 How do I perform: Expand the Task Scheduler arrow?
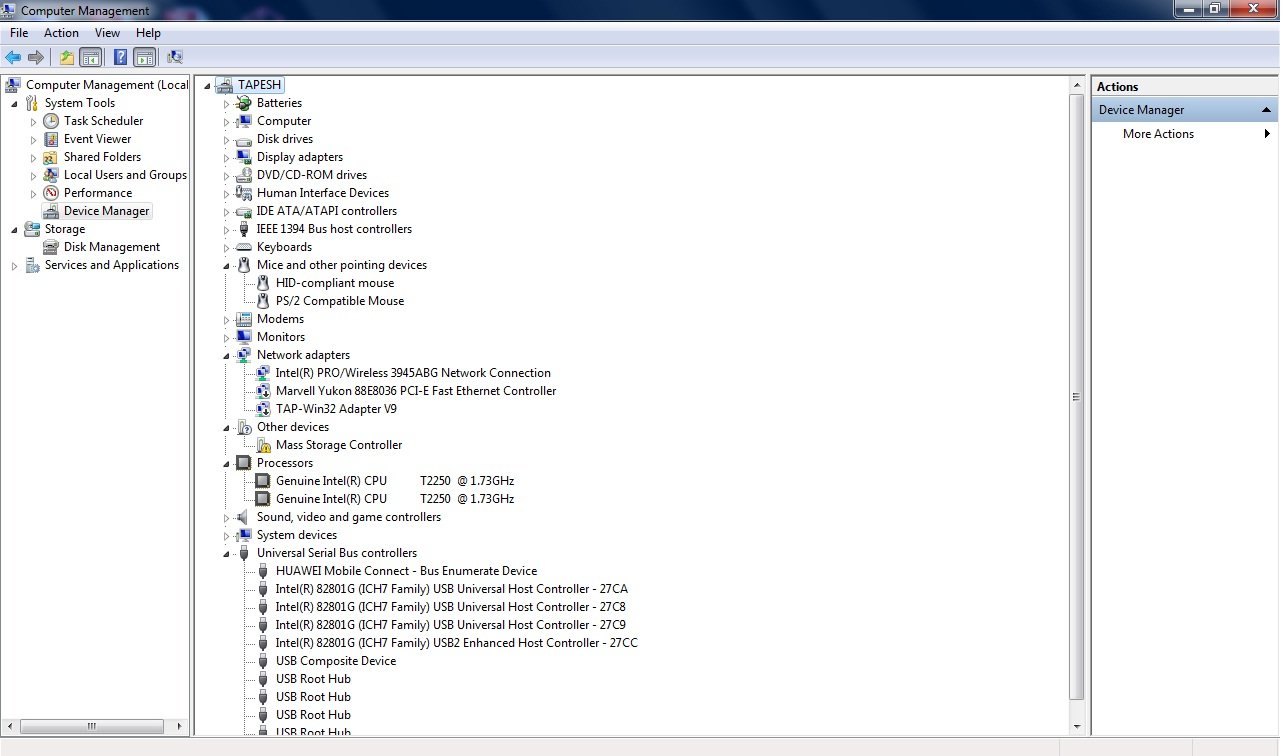click(33, 122)
